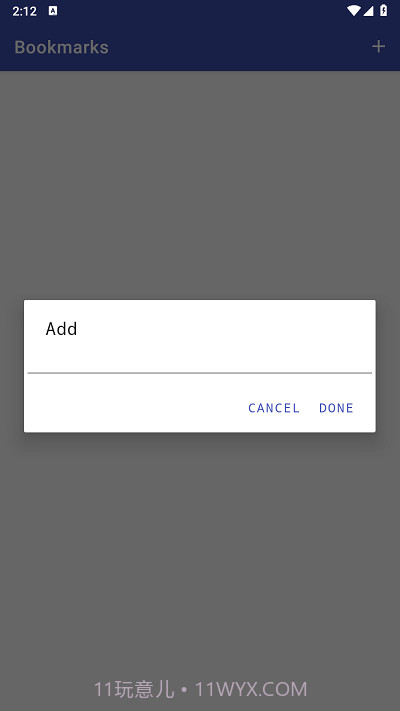
Task: Click the underline of the Add input
Action: tap(200, 373)
